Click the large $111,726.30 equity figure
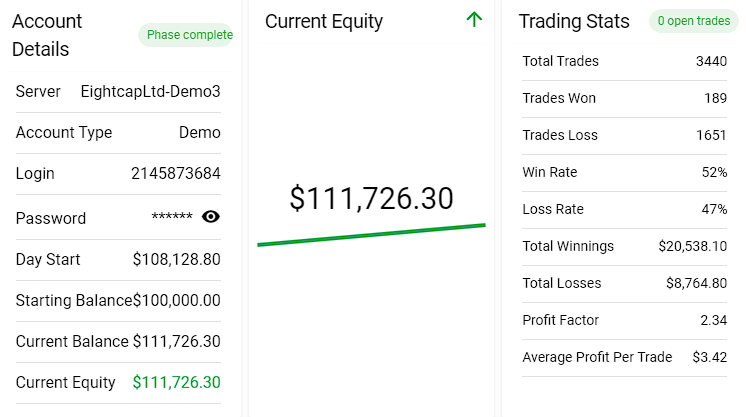746x417 pixels. [371, 198]
